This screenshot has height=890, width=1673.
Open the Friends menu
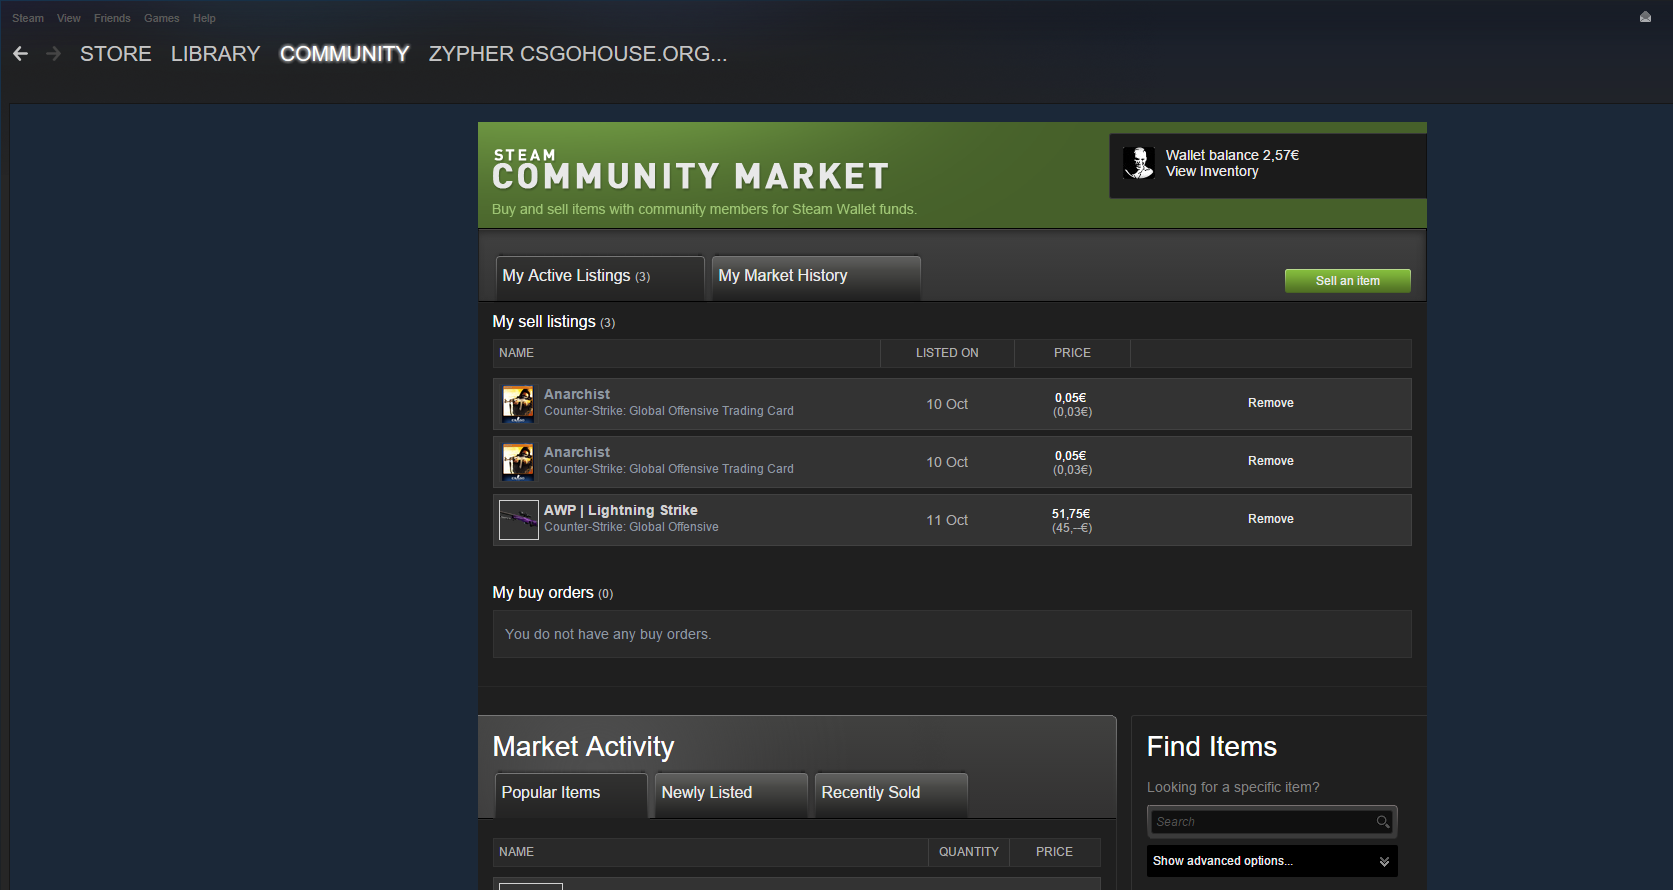point(112,18)
